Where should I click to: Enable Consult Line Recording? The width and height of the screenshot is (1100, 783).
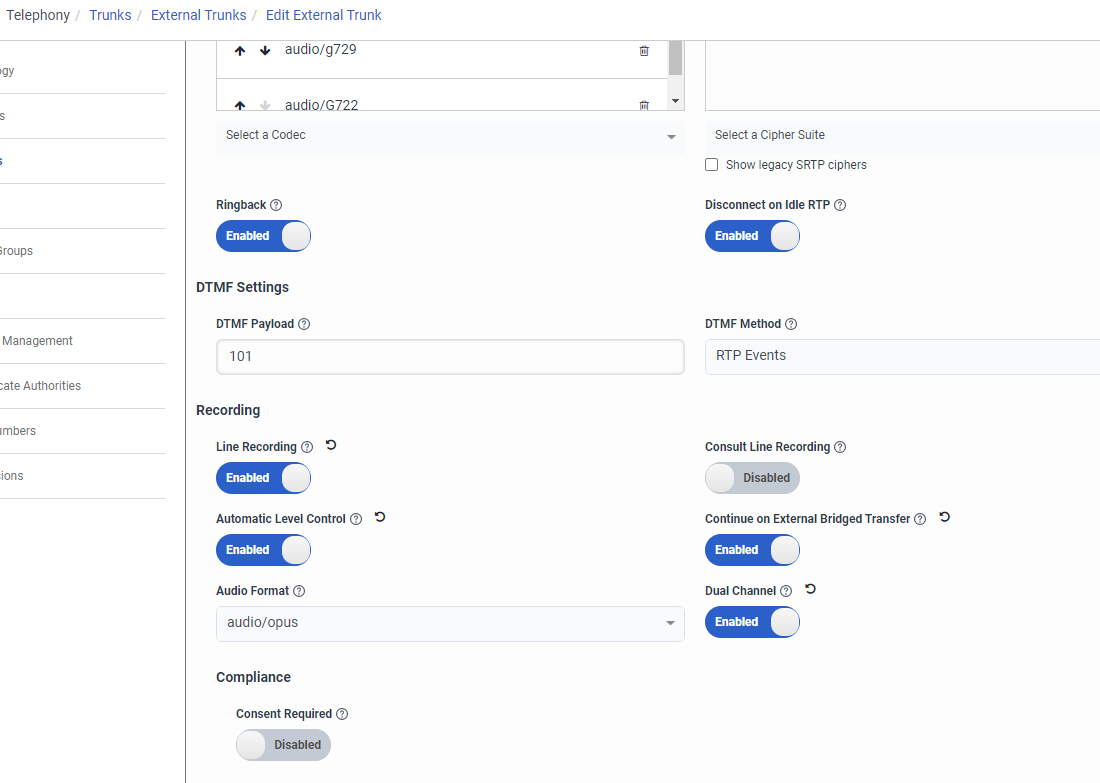752,478
